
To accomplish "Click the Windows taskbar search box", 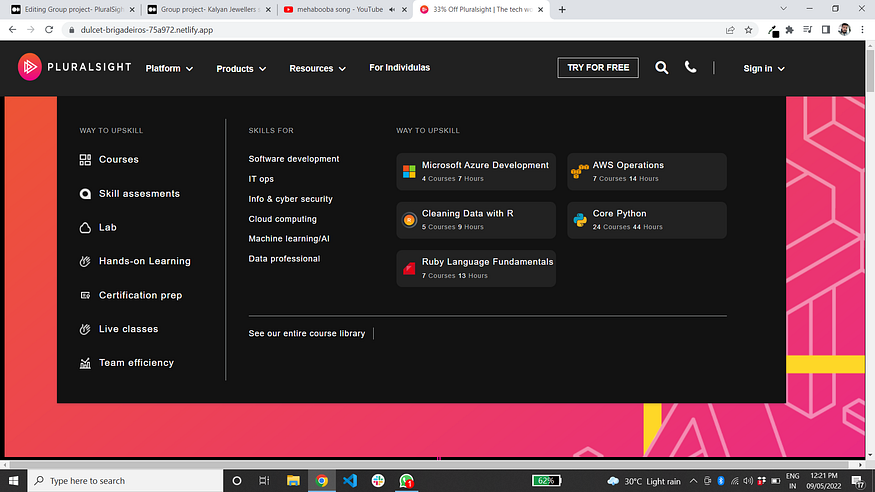I will click(x=125, y=480).
